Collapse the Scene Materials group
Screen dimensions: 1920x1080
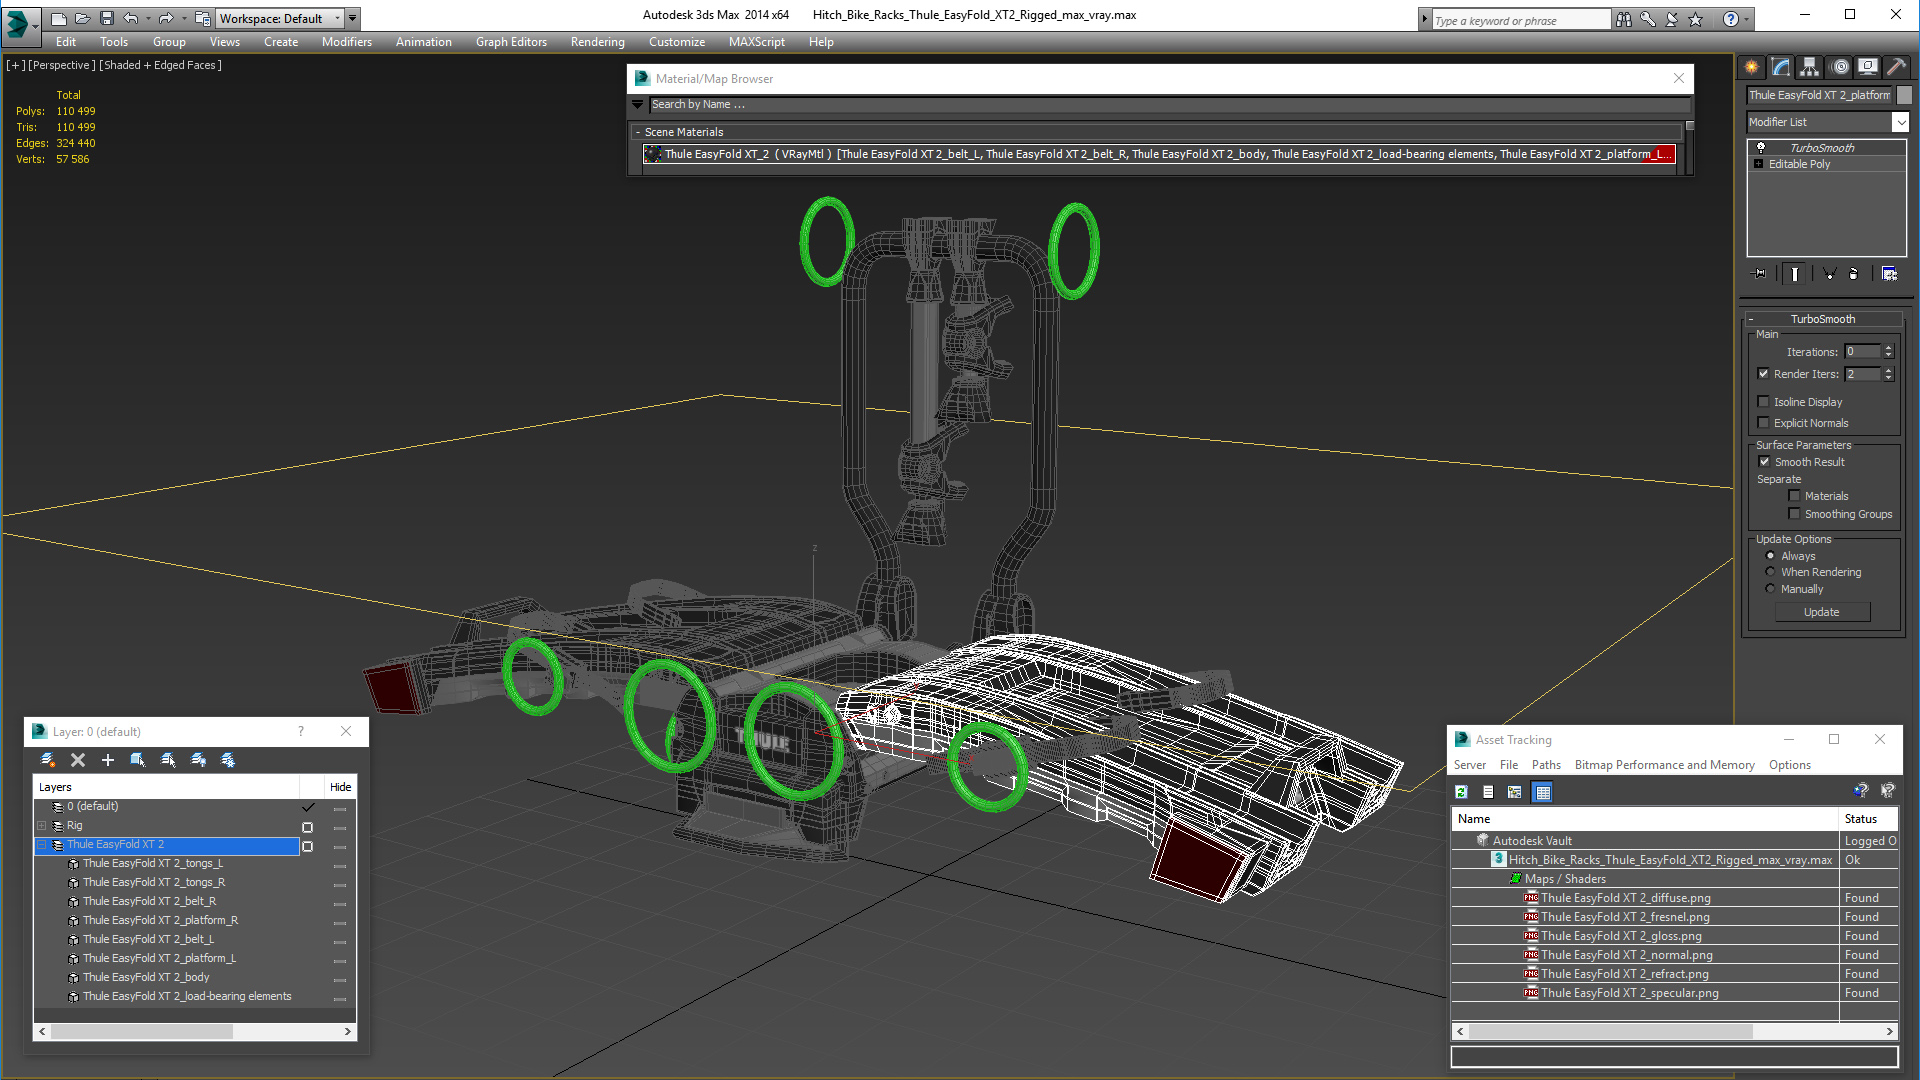[x=638, y=132]
